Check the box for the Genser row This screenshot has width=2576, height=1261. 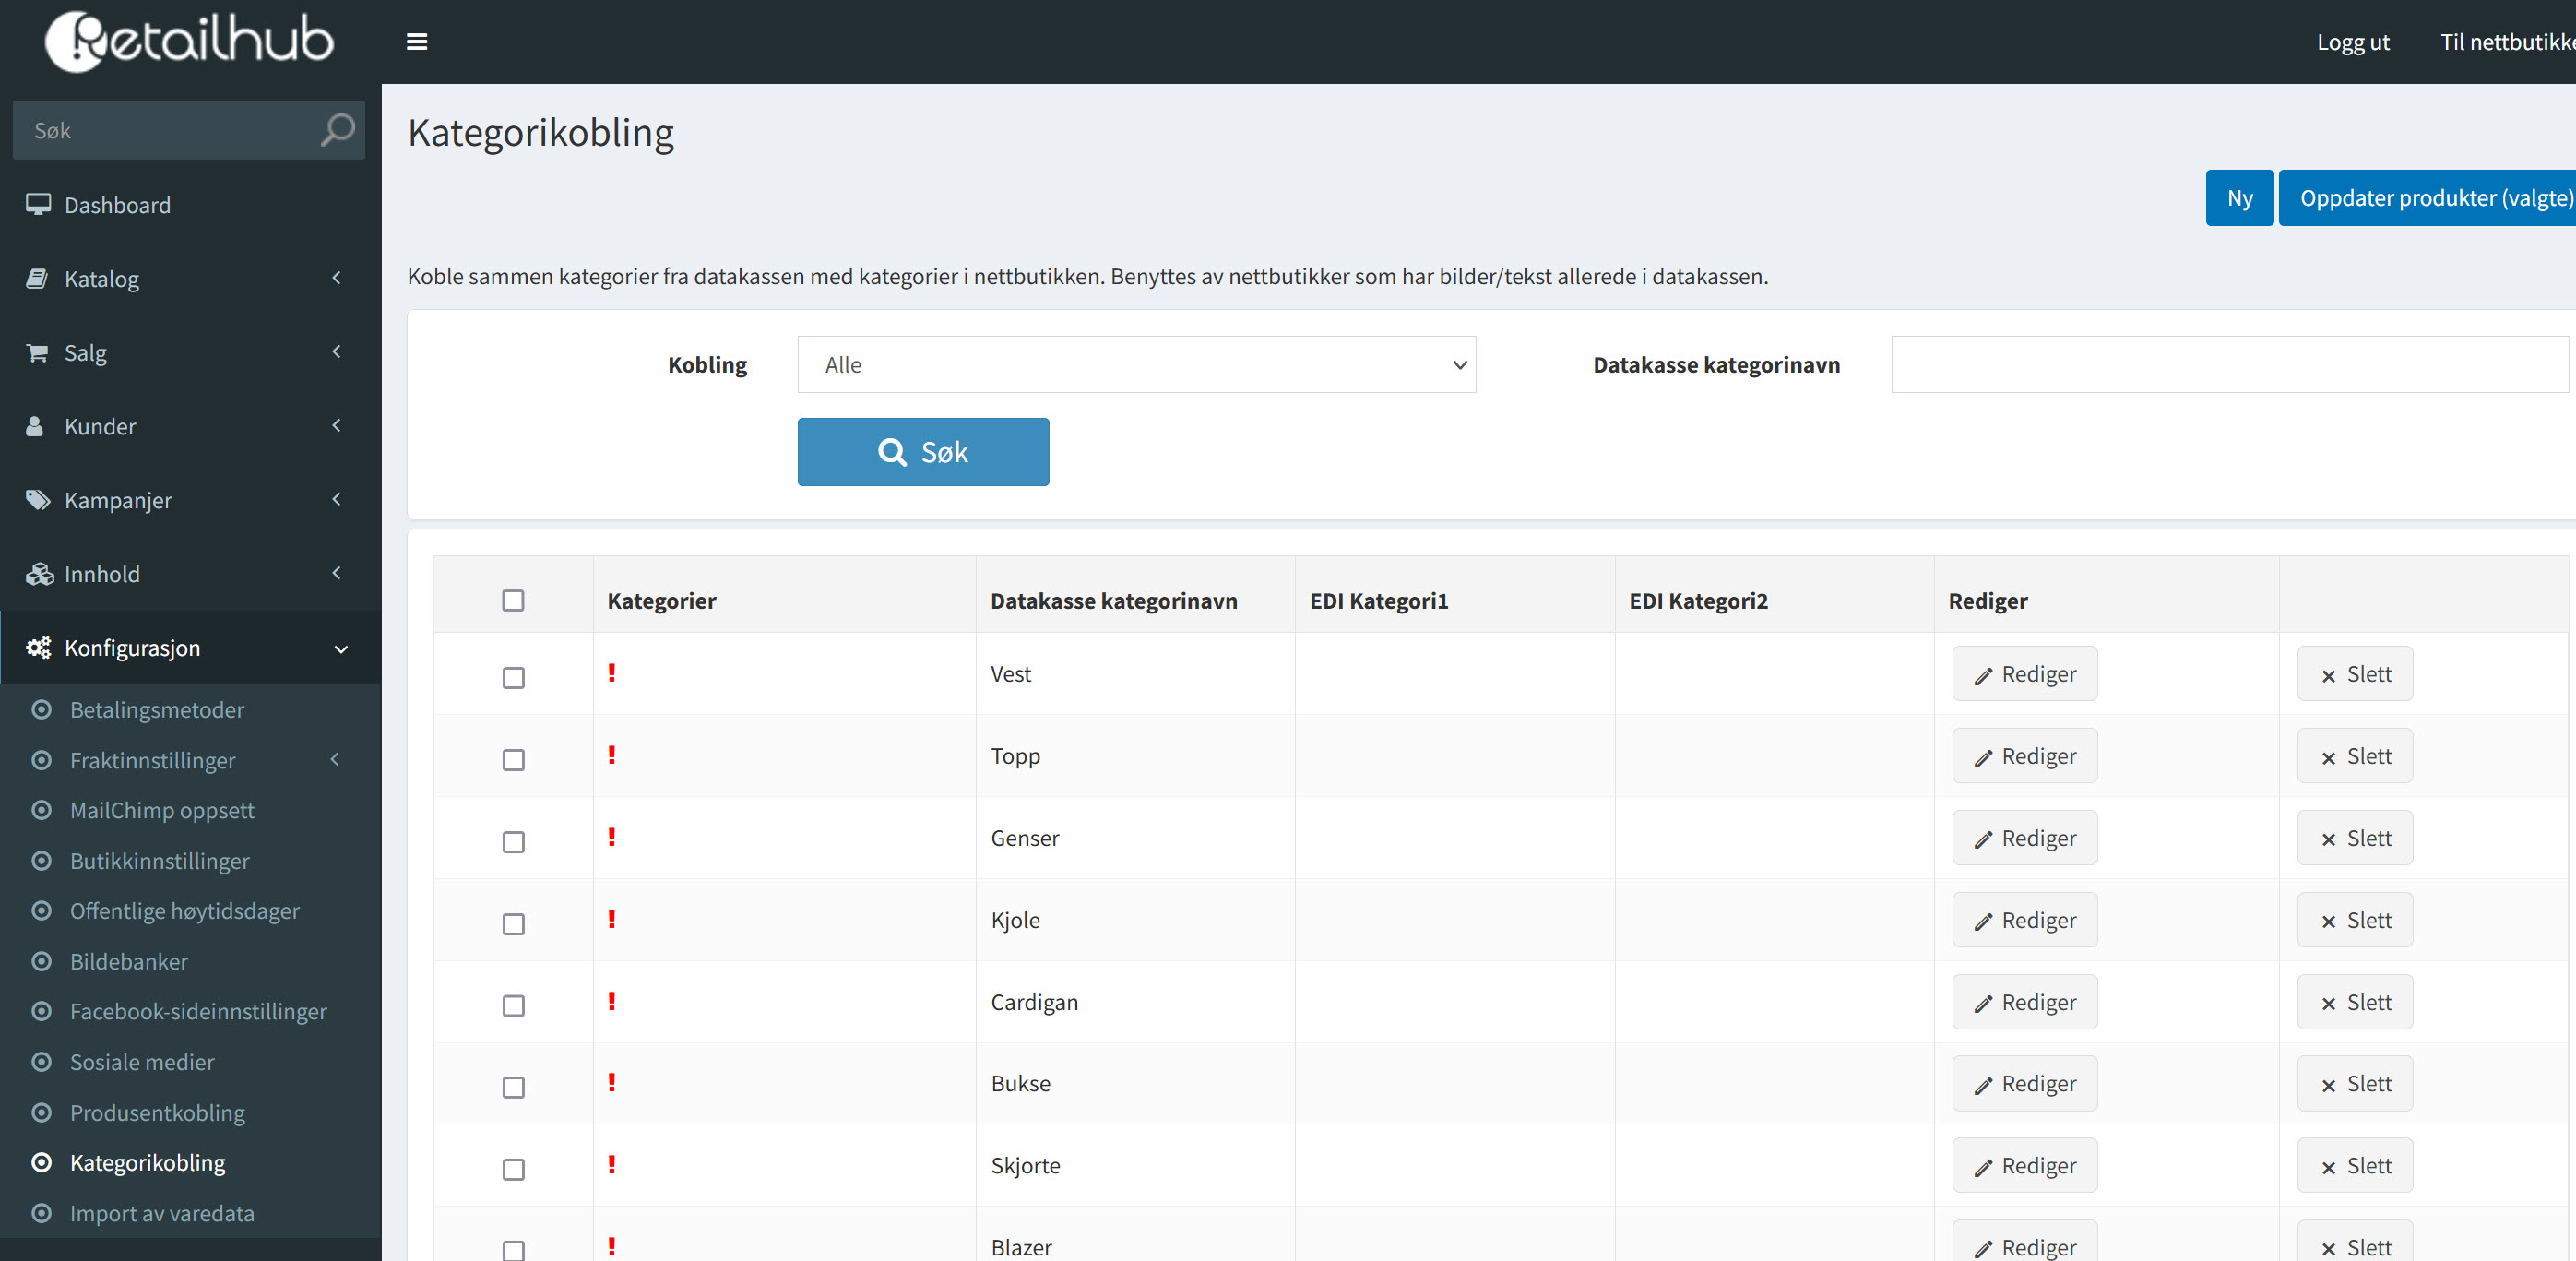[513, 842]
